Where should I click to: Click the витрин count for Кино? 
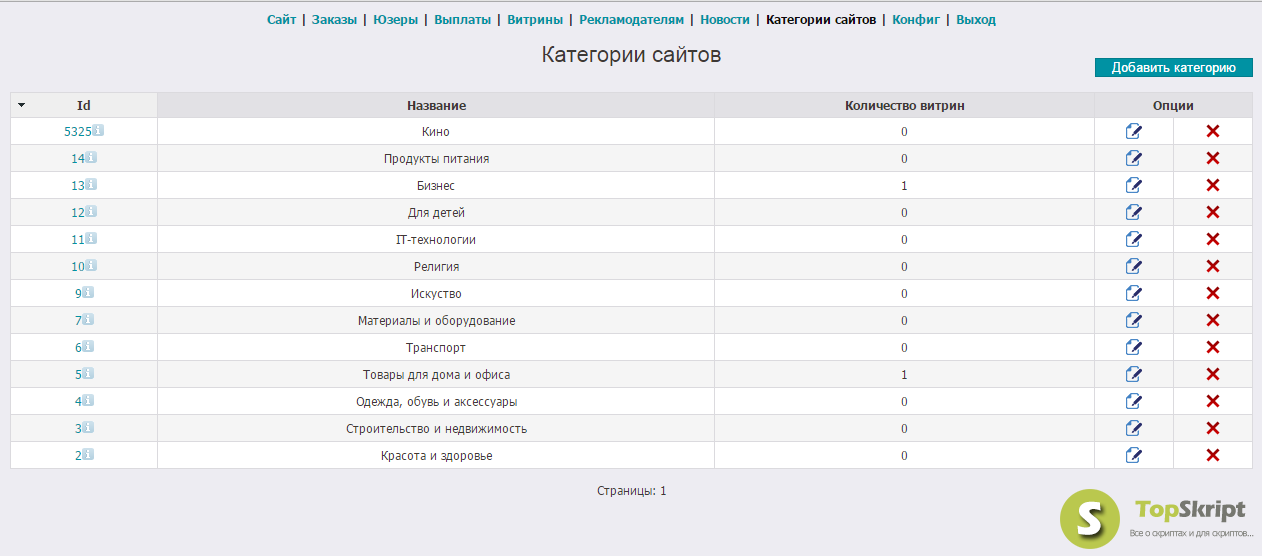(904, 132)
